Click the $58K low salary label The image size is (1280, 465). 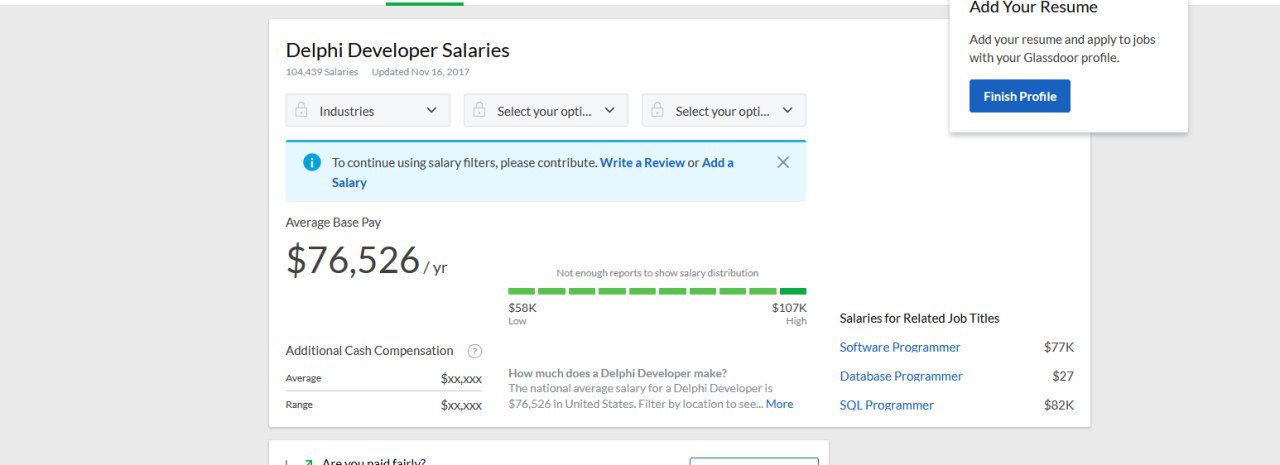click(523, 308)
